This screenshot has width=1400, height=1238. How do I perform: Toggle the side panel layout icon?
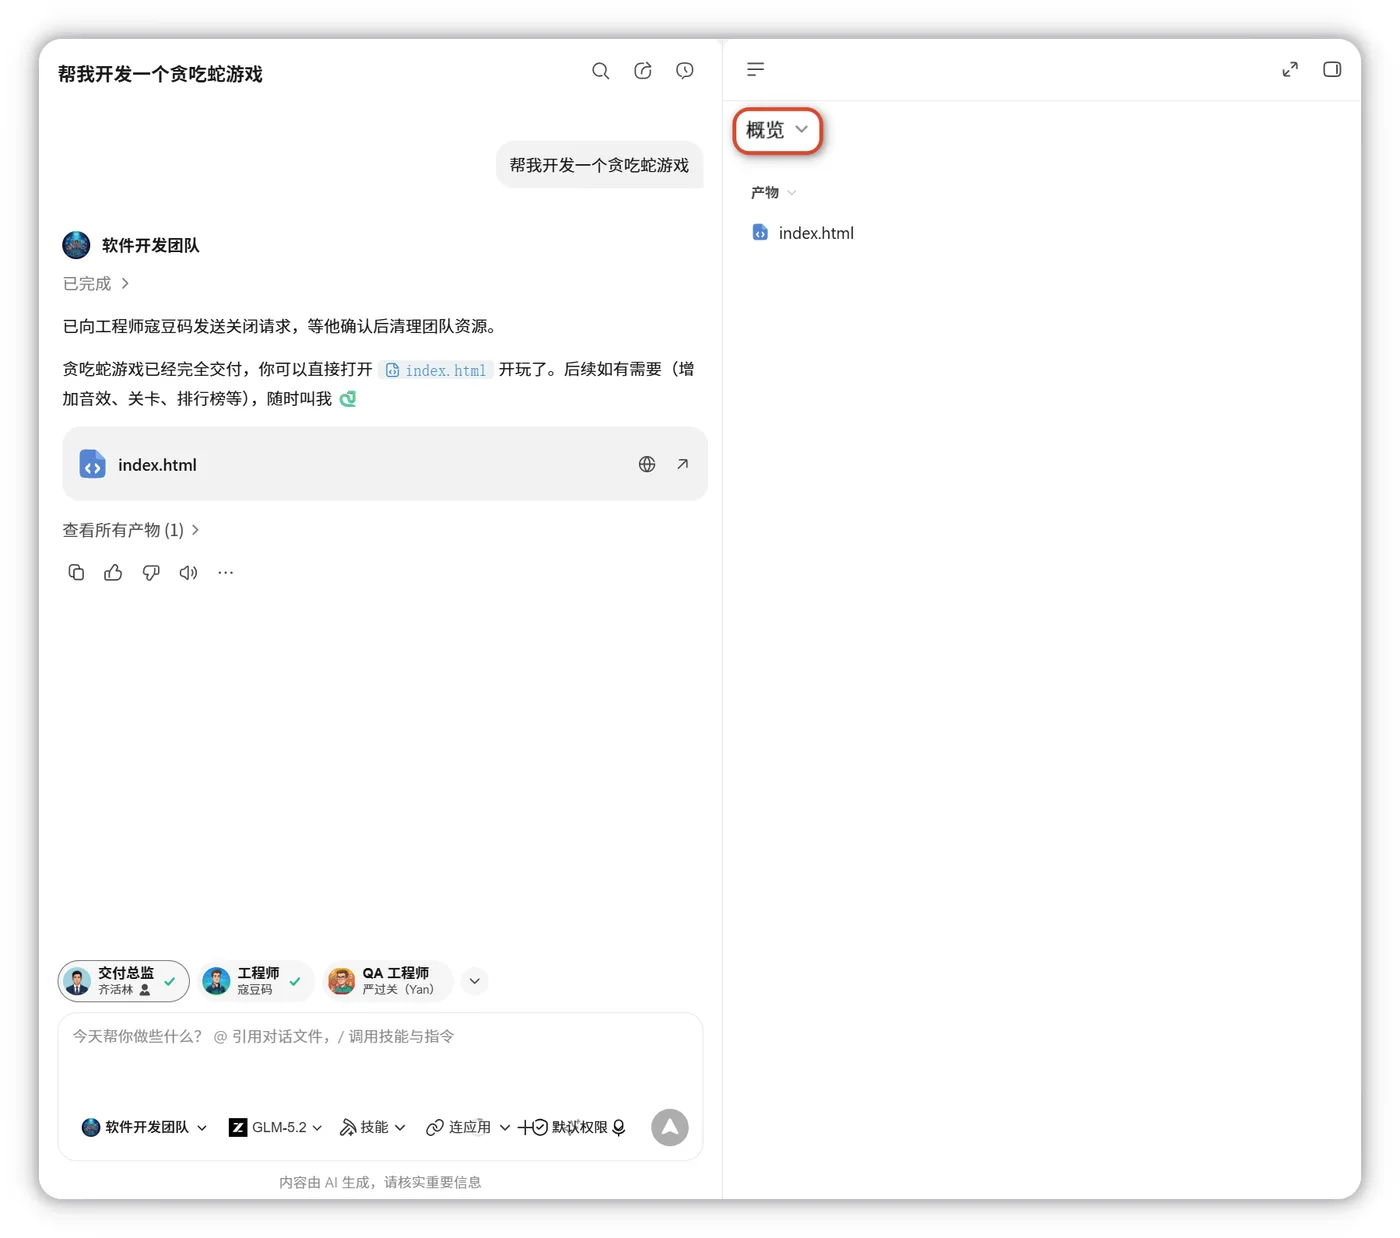(x=1332, y=69)
